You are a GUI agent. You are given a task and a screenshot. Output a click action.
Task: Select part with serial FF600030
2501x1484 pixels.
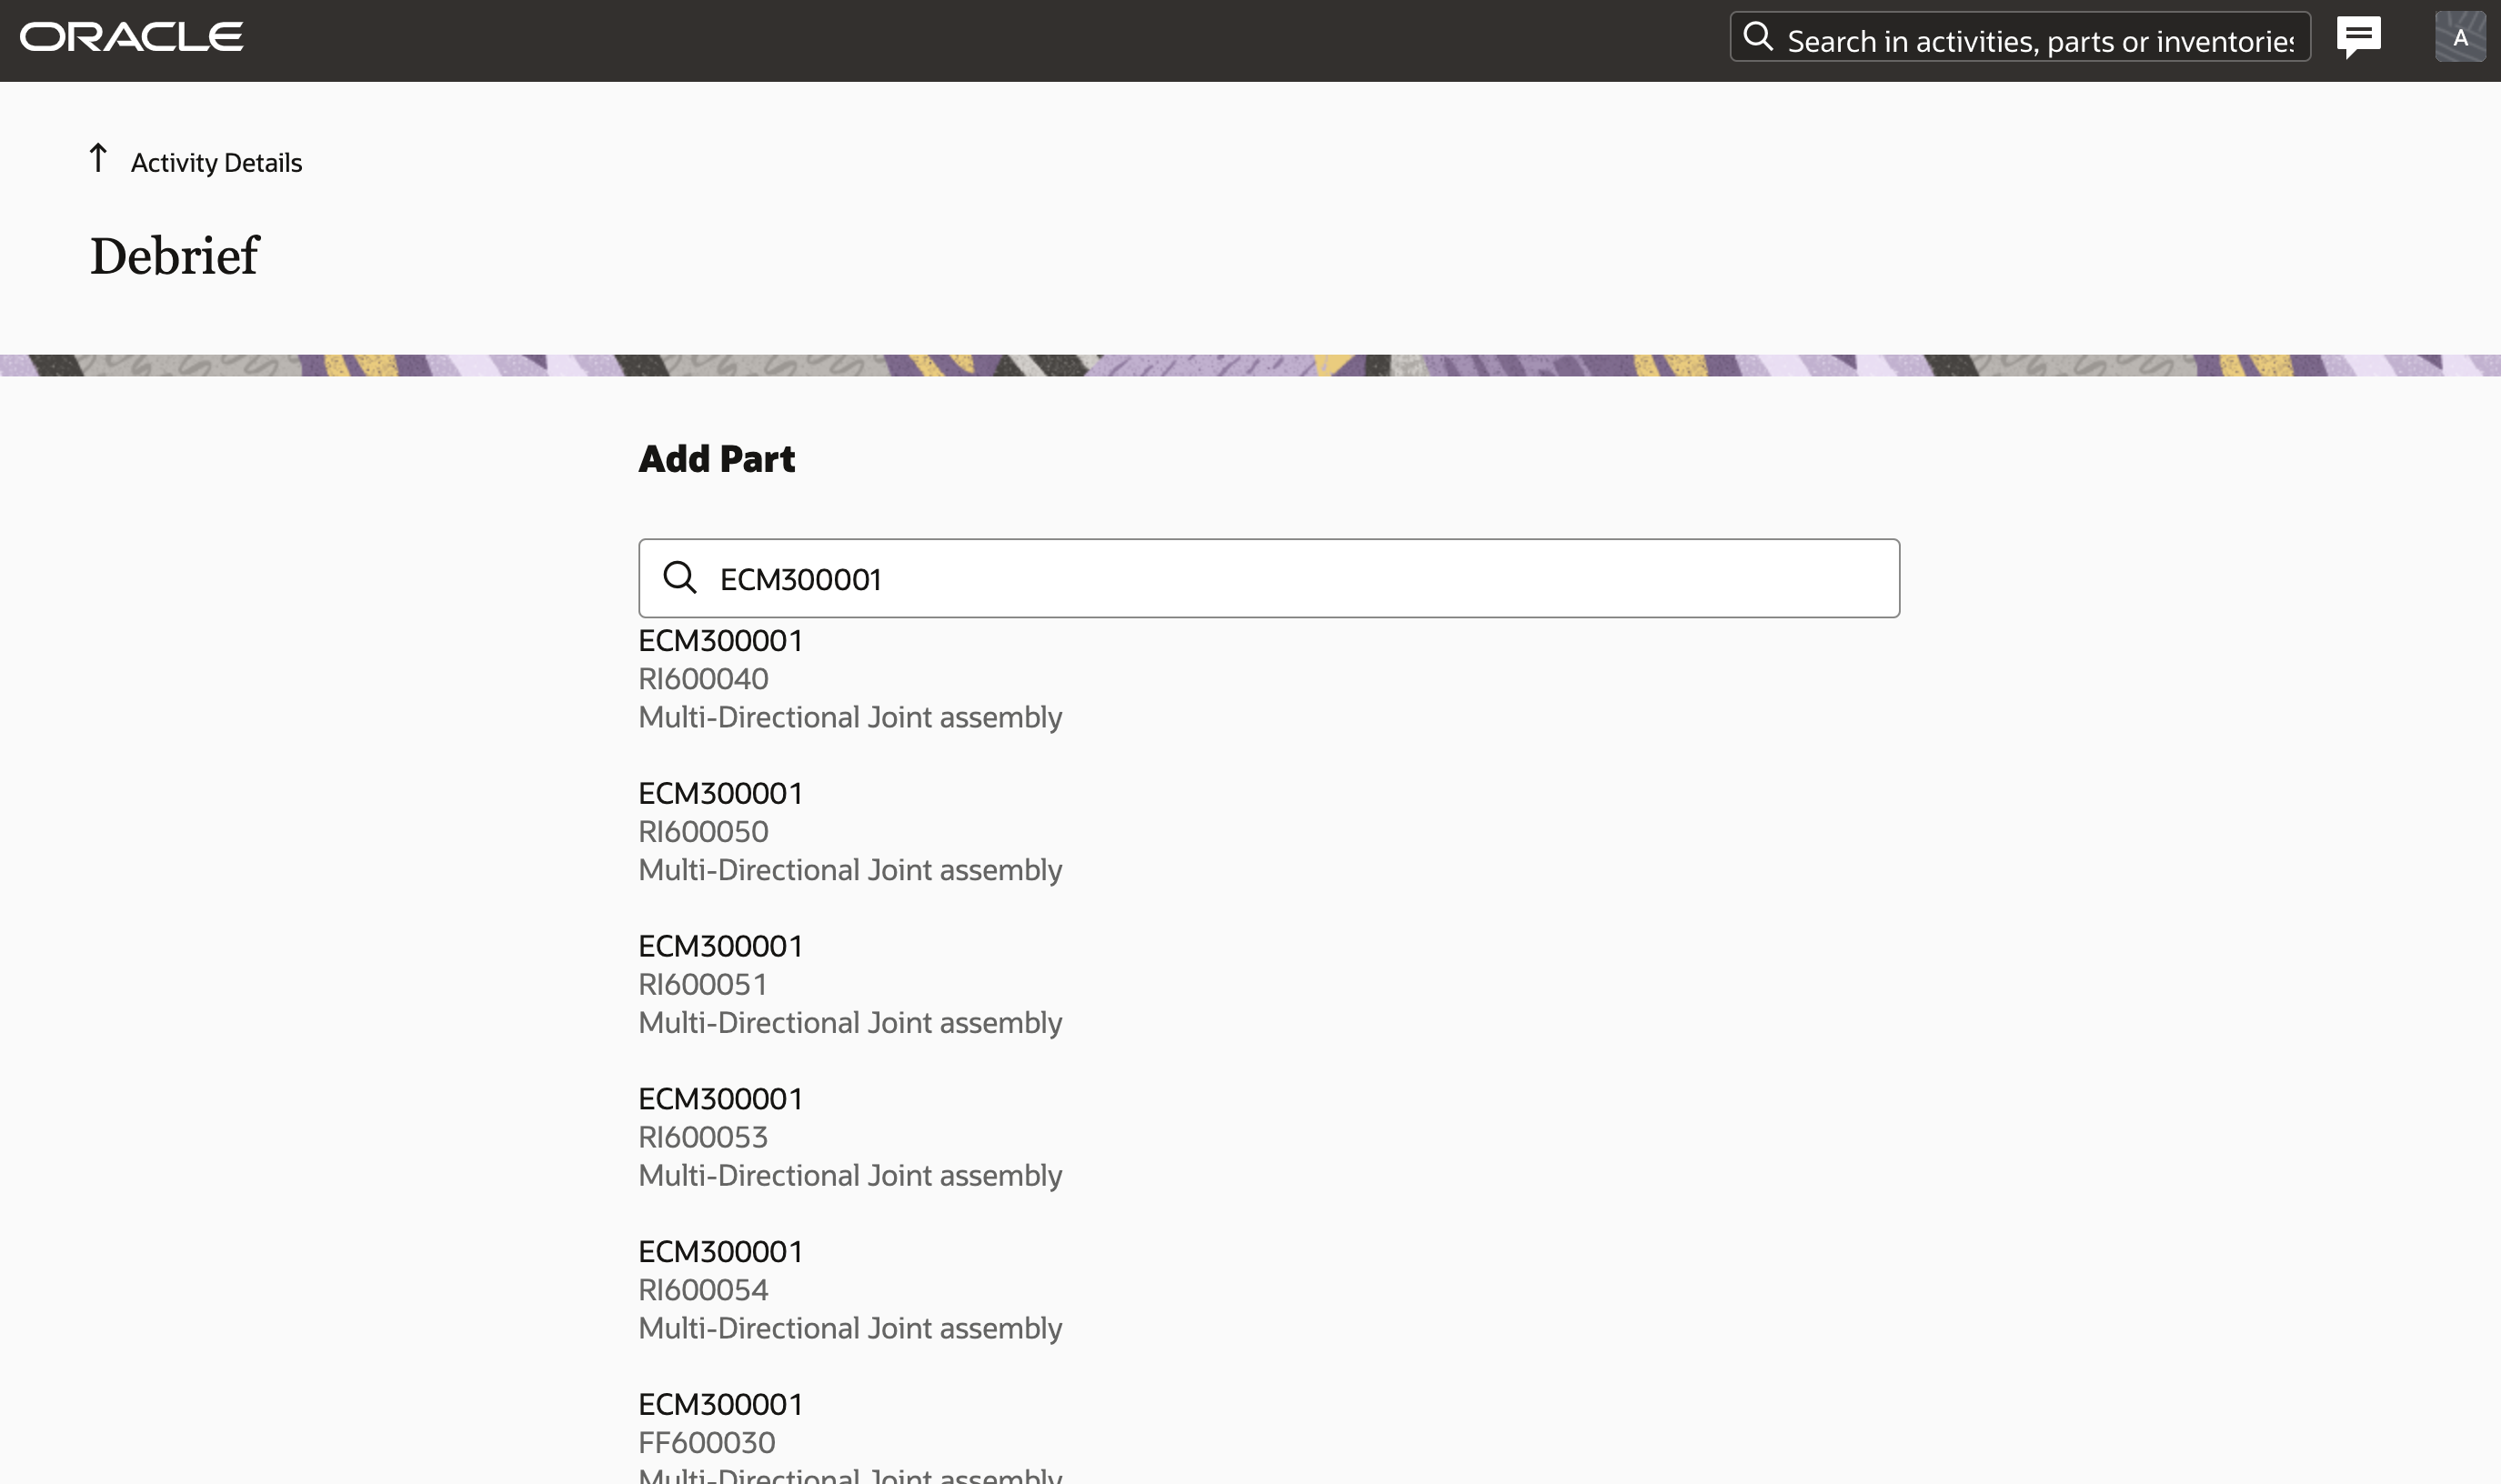point(707,1442)
